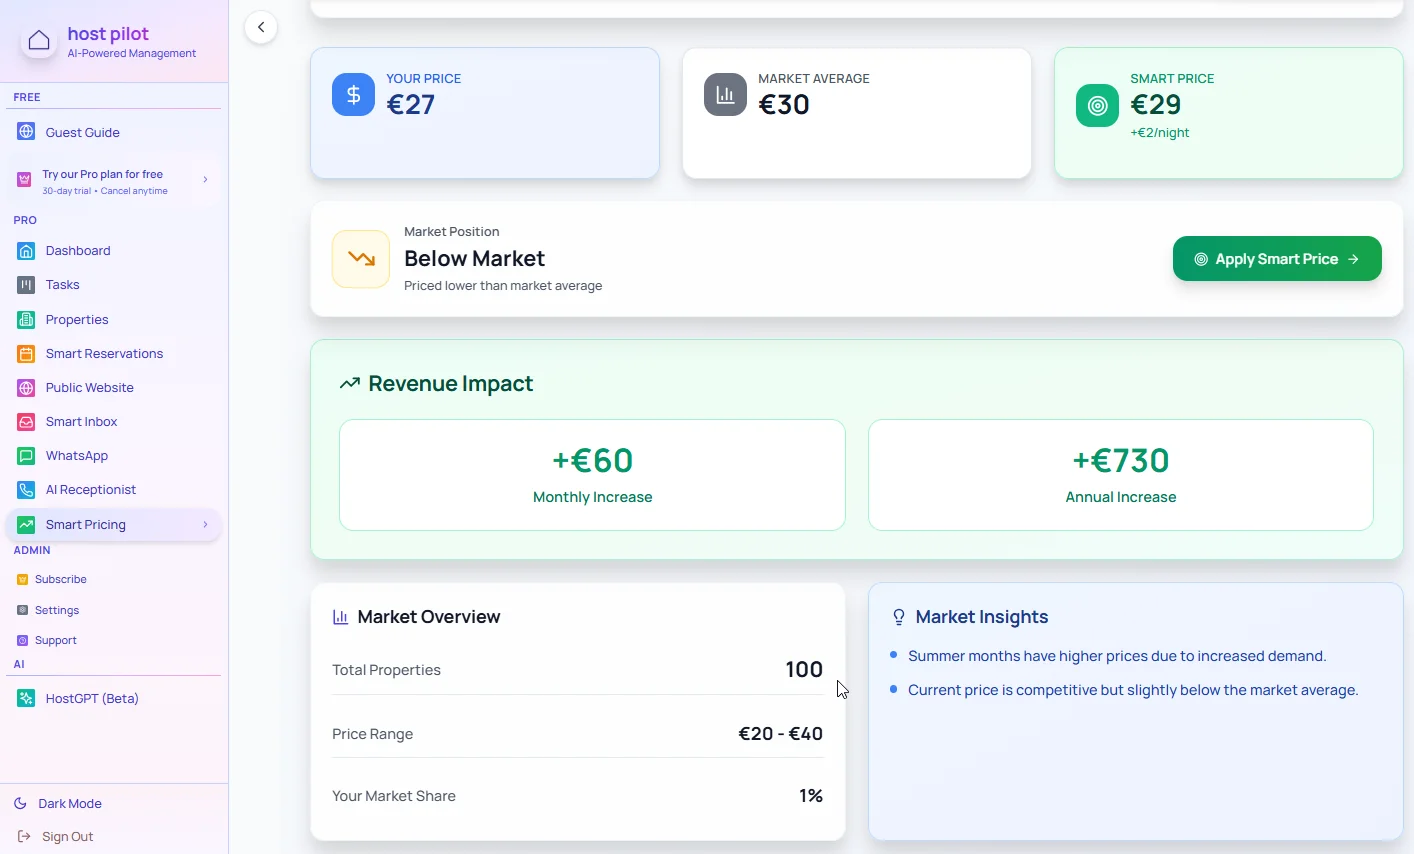
Task: Open HostGPT (Beta) from the sidebar
Action: 93,698
